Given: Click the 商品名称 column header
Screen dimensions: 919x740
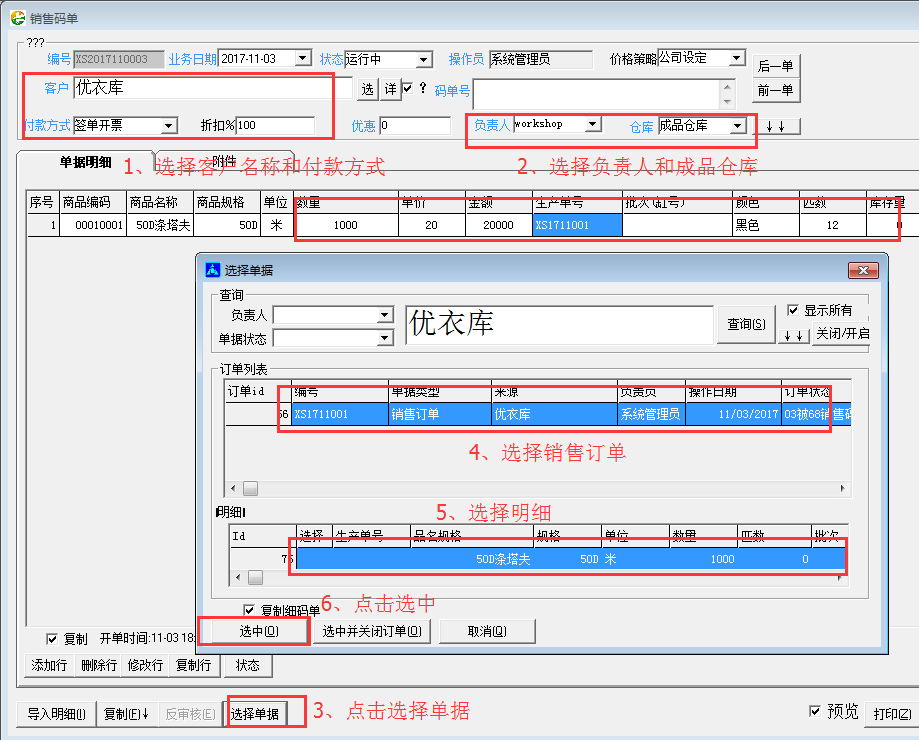Looking at the screenshot, I should 159,202.
